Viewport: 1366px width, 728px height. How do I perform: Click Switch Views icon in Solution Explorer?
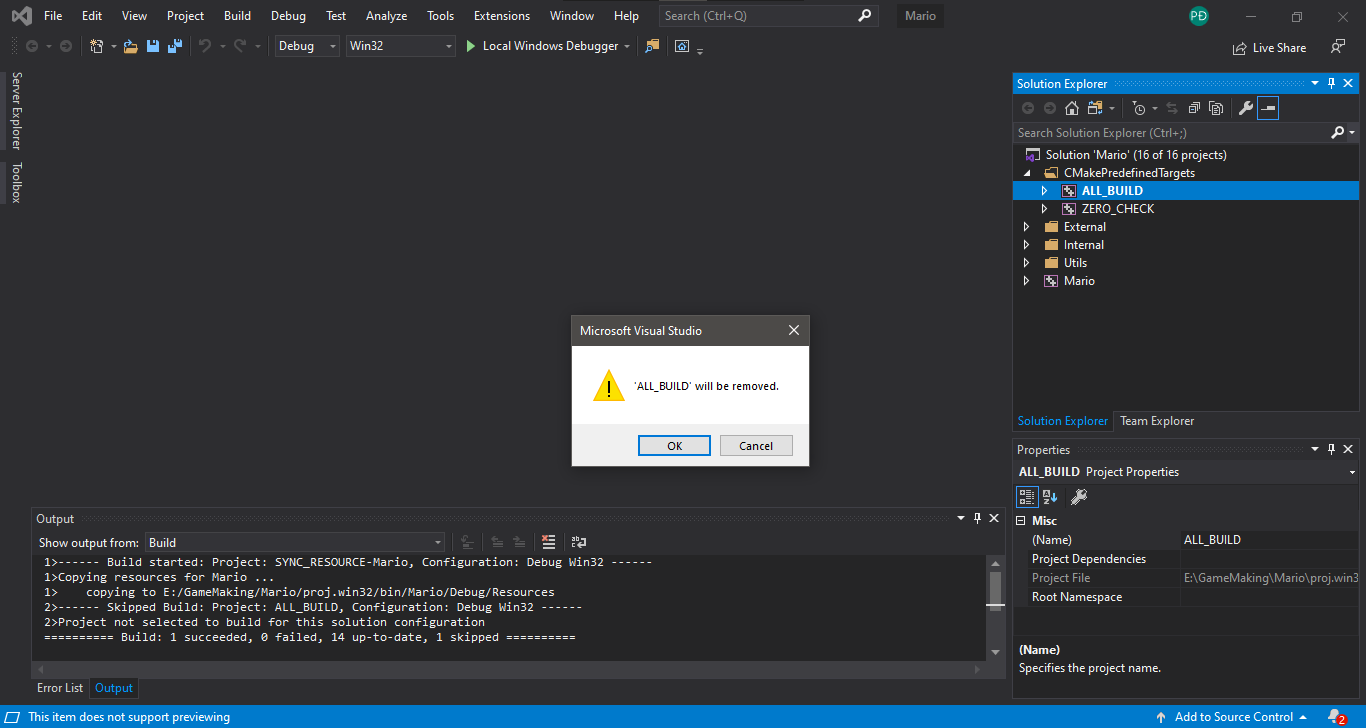1095,108
